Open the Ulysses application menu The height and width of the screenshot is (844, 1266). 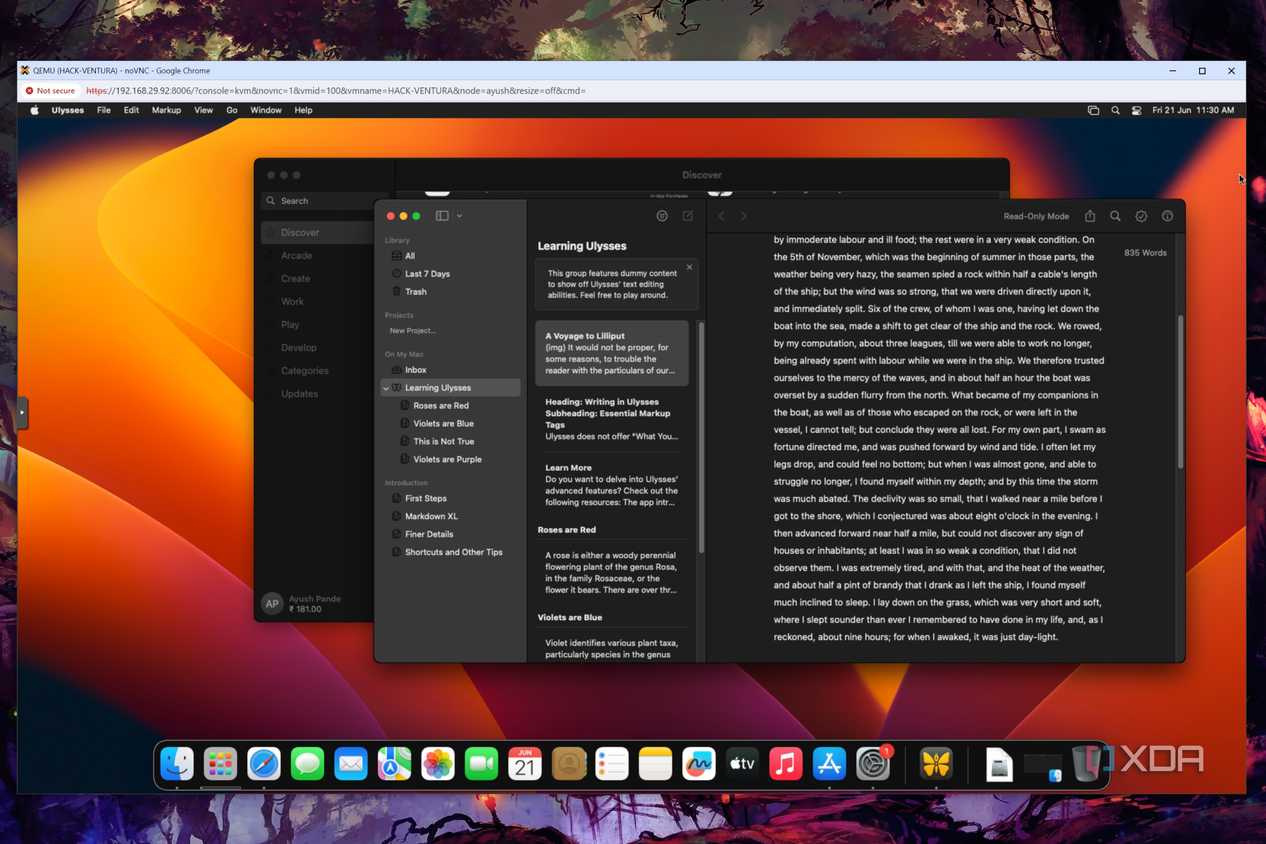68,111
